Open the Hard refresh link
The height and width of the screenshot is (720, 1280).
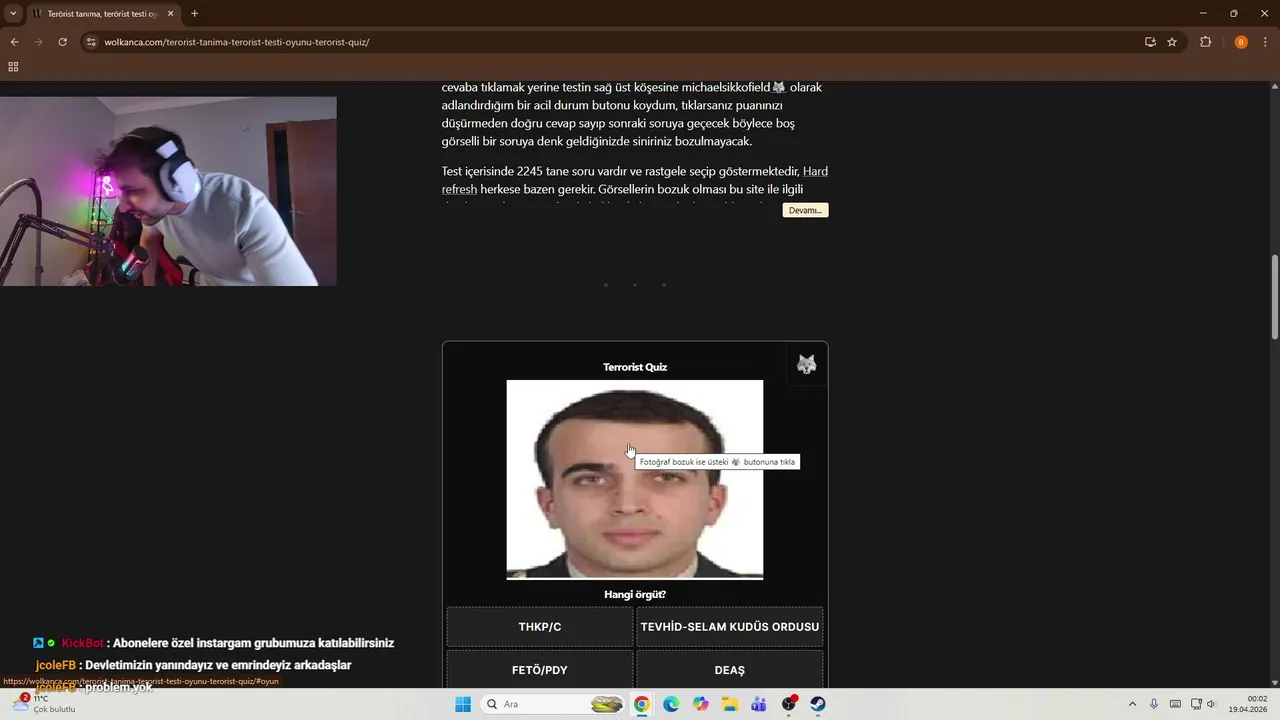635,180
